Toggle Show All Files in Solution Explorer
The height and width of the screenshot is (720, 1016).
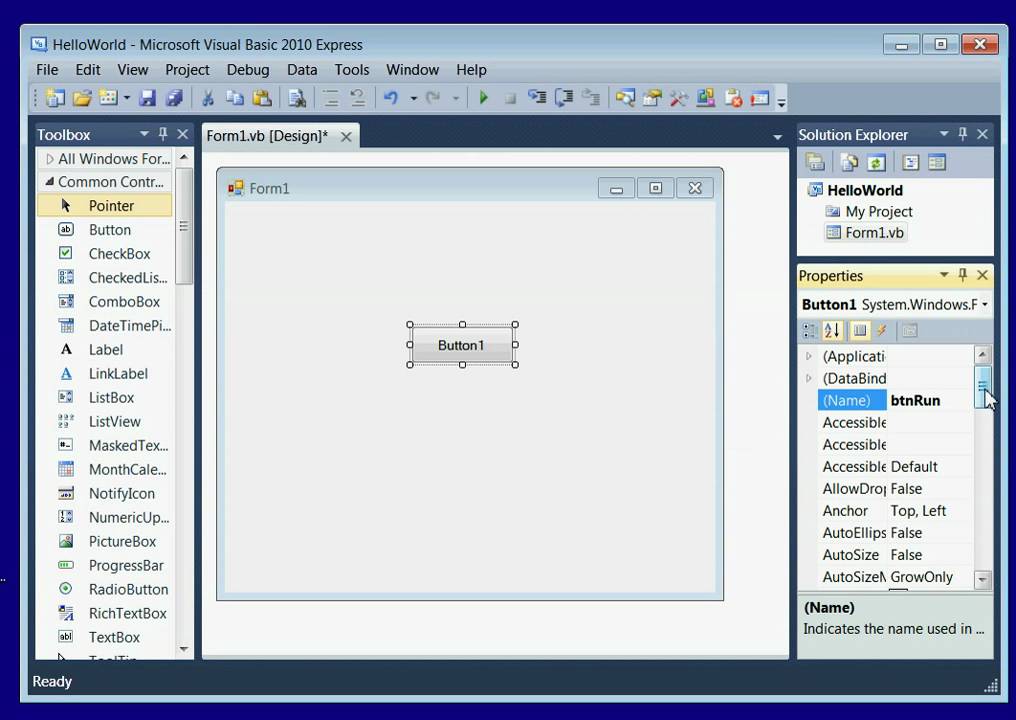click(849, 163)
